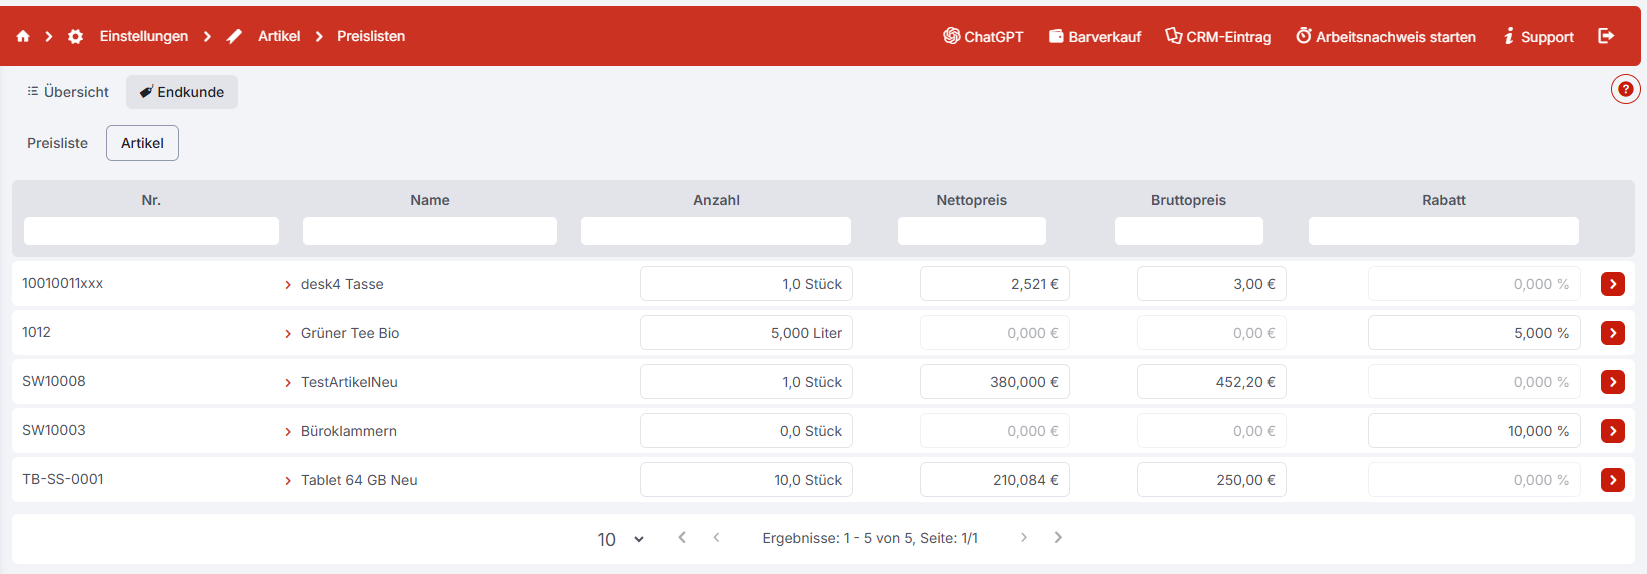Image resolution: width=1647 pixels, height=574 pixels.
Task: Start Barverkauf from the header
Action: (x=1095, y=37)
